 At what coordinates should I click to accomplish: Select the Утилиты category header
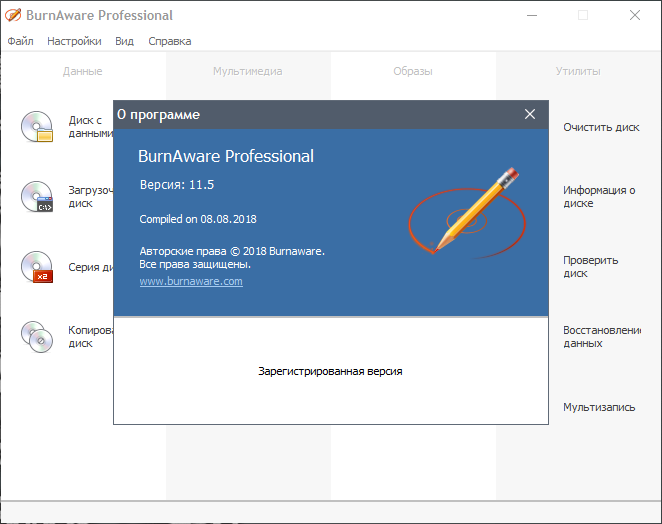(578, 71)
